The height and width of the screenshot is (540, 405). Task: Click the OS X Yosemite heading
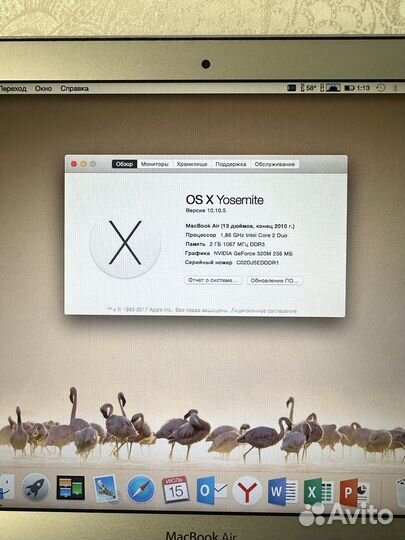click(225, 200)
